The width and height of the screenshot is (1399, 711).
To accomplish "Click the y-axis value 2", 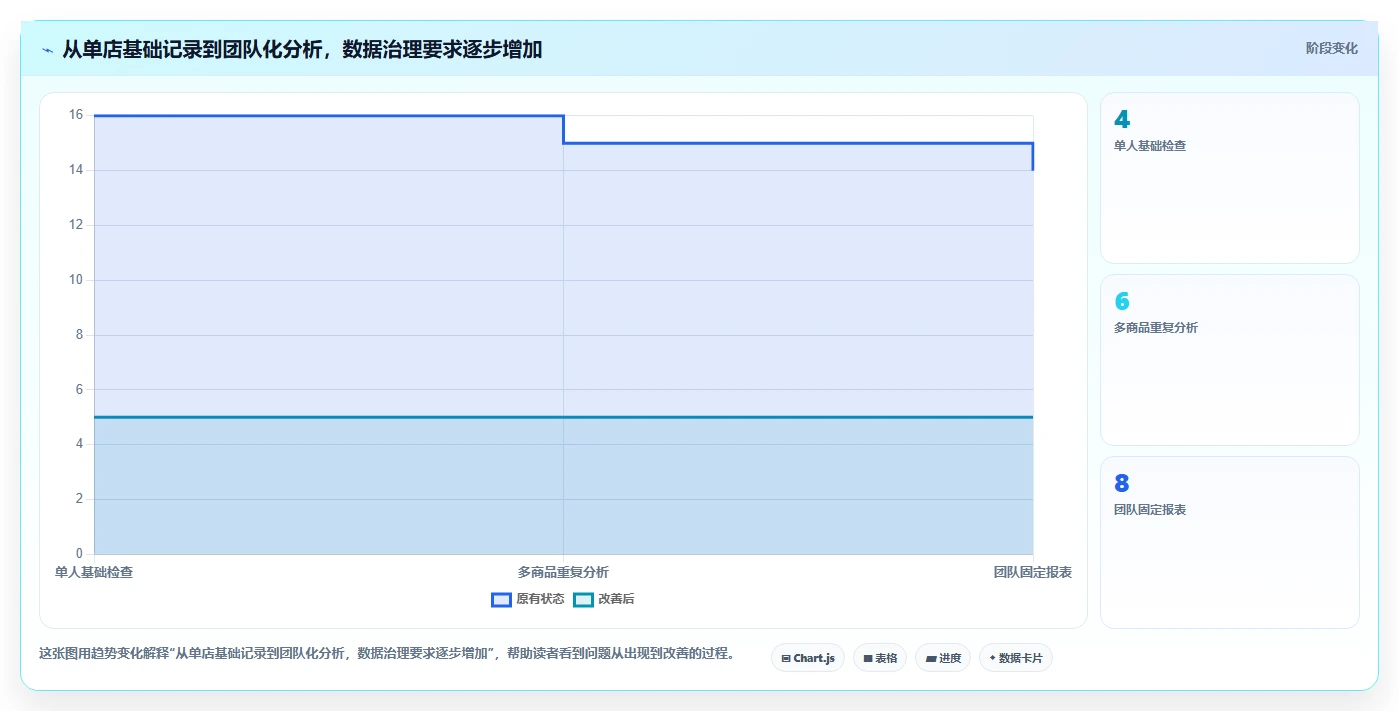I will (x=80, y=499).
